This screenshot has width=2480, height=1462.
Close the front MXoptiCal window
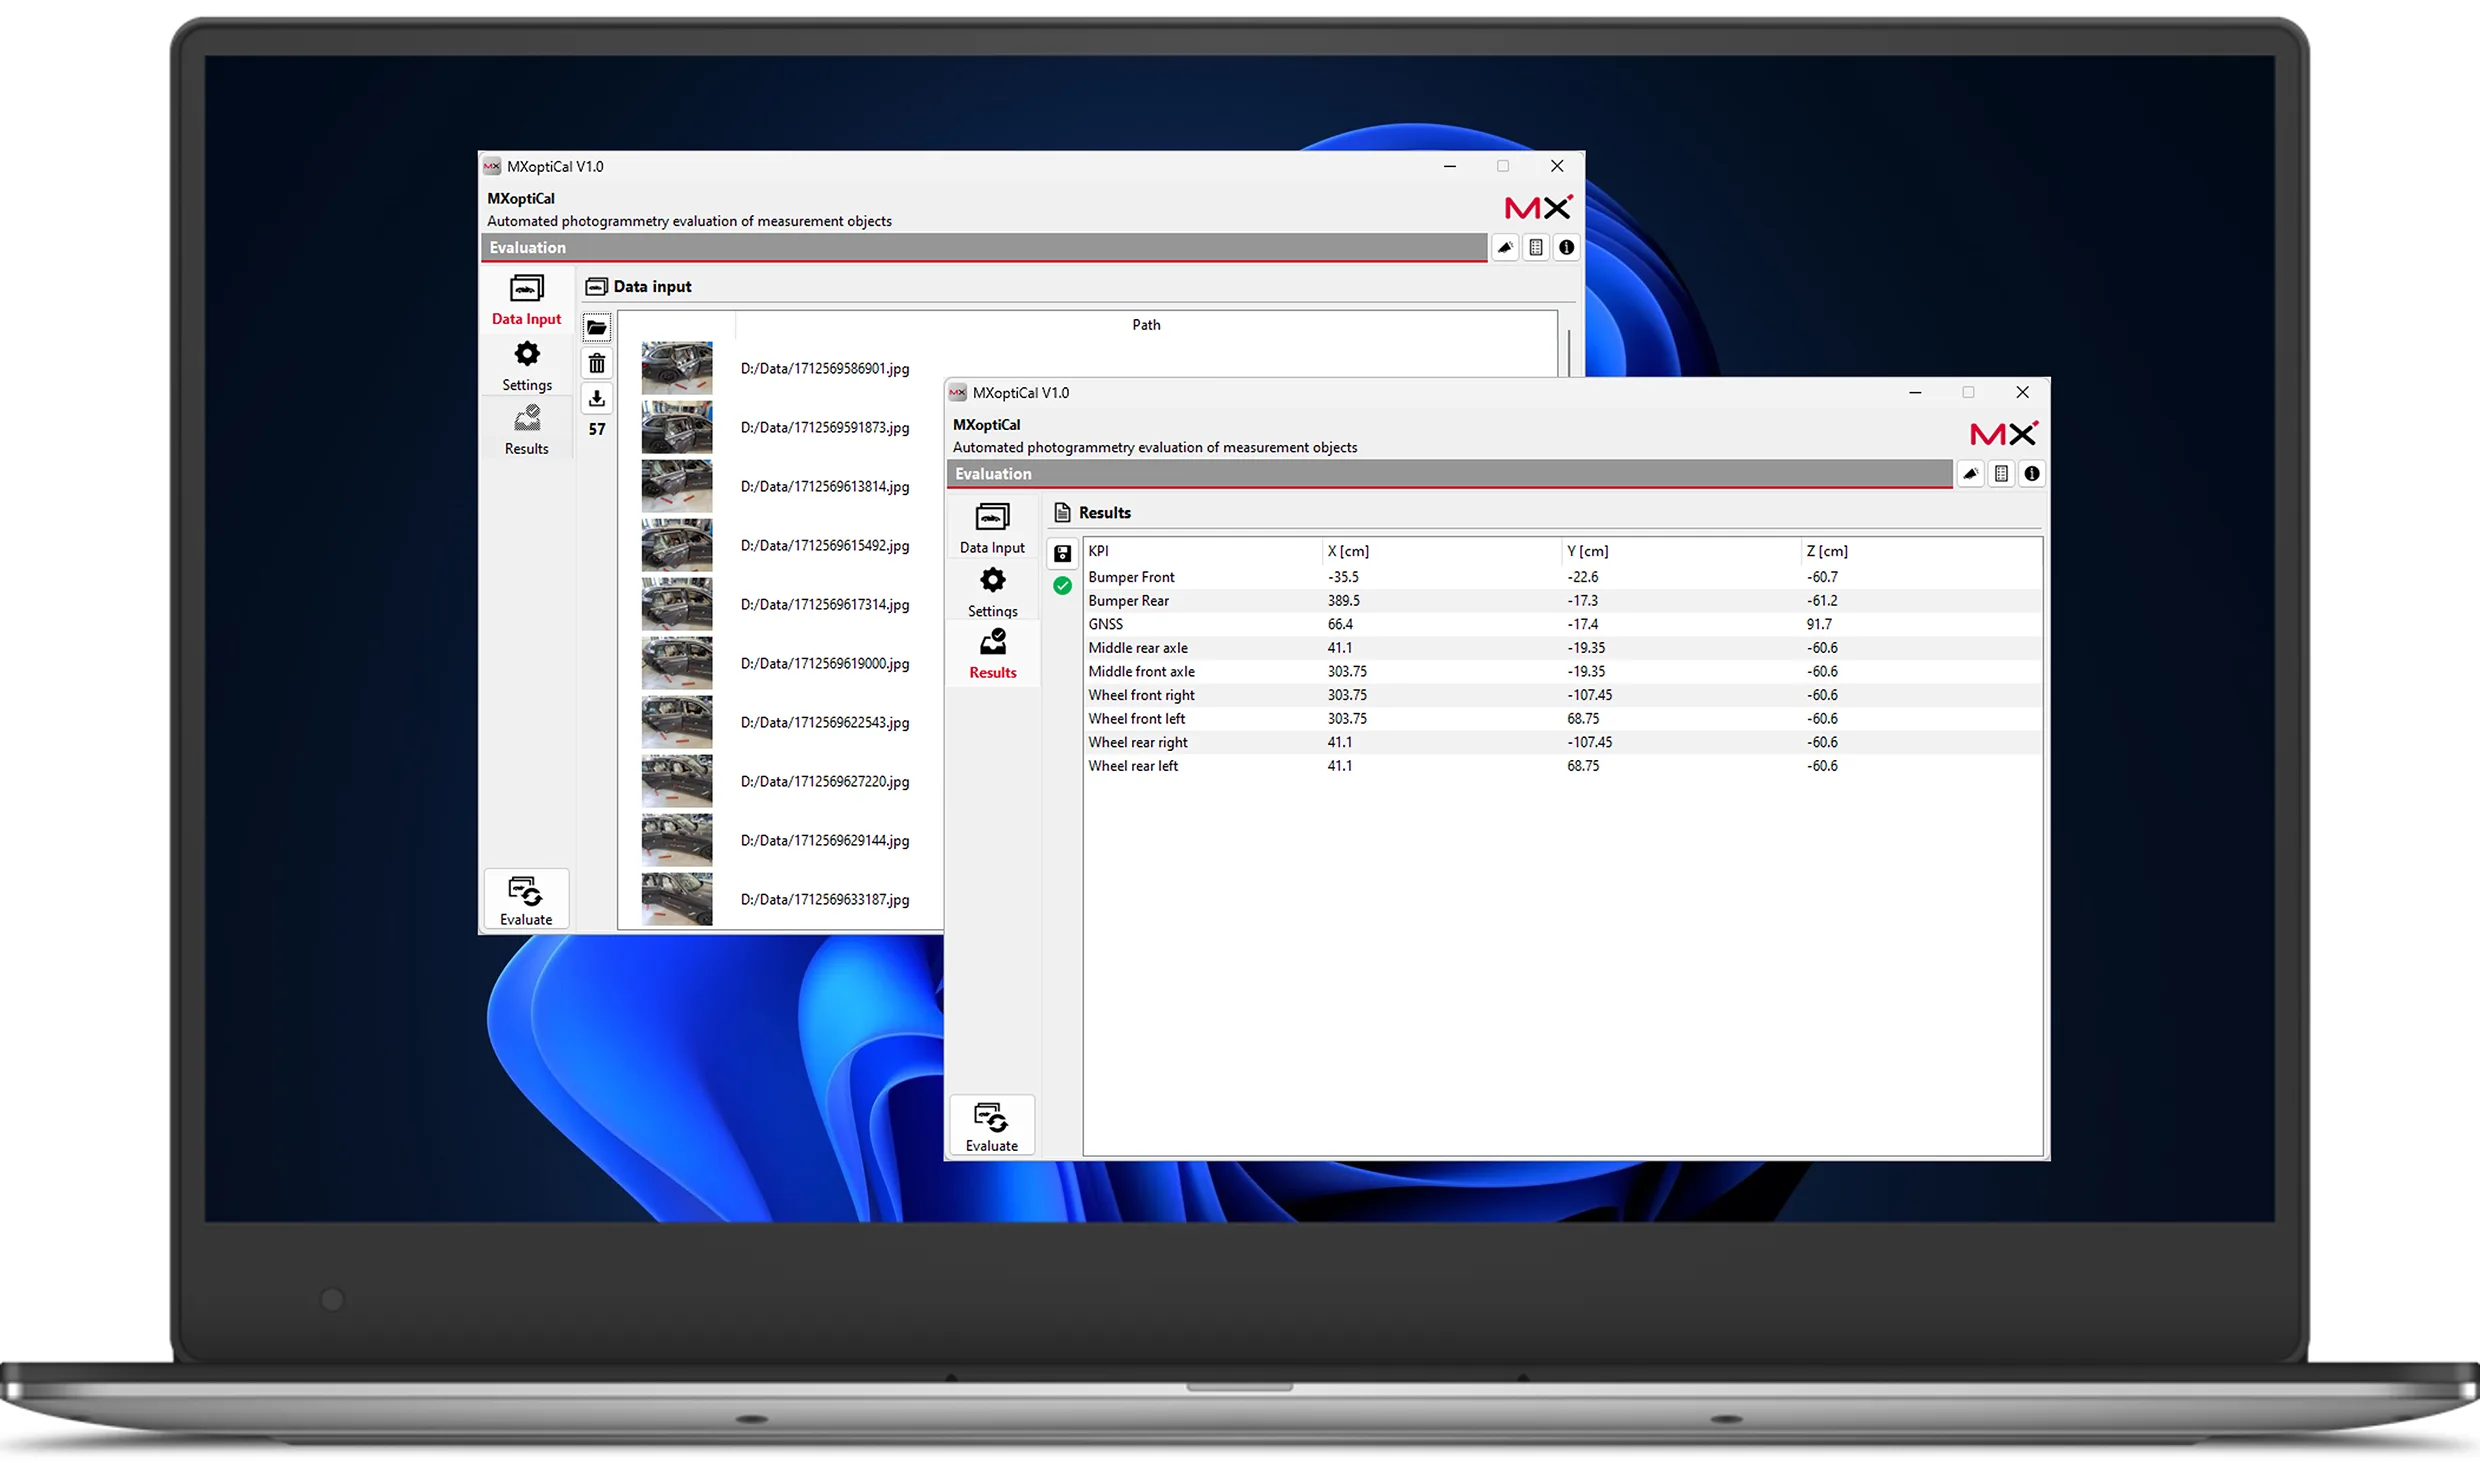[x=2022, y=392]
